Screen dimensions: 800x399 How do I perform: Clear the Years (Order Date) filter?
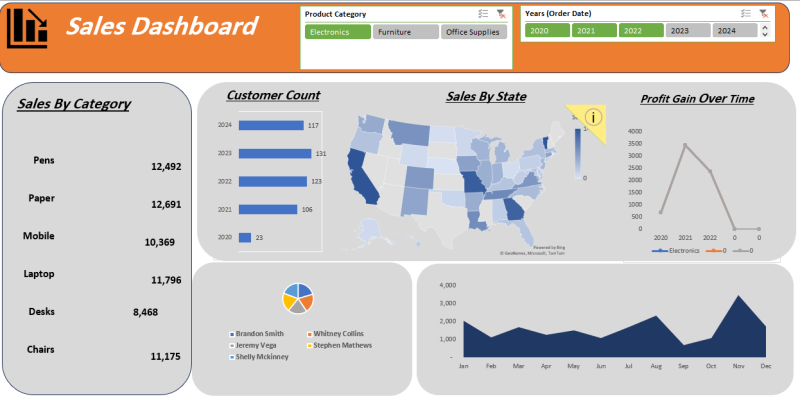click(x=763, y=14)
